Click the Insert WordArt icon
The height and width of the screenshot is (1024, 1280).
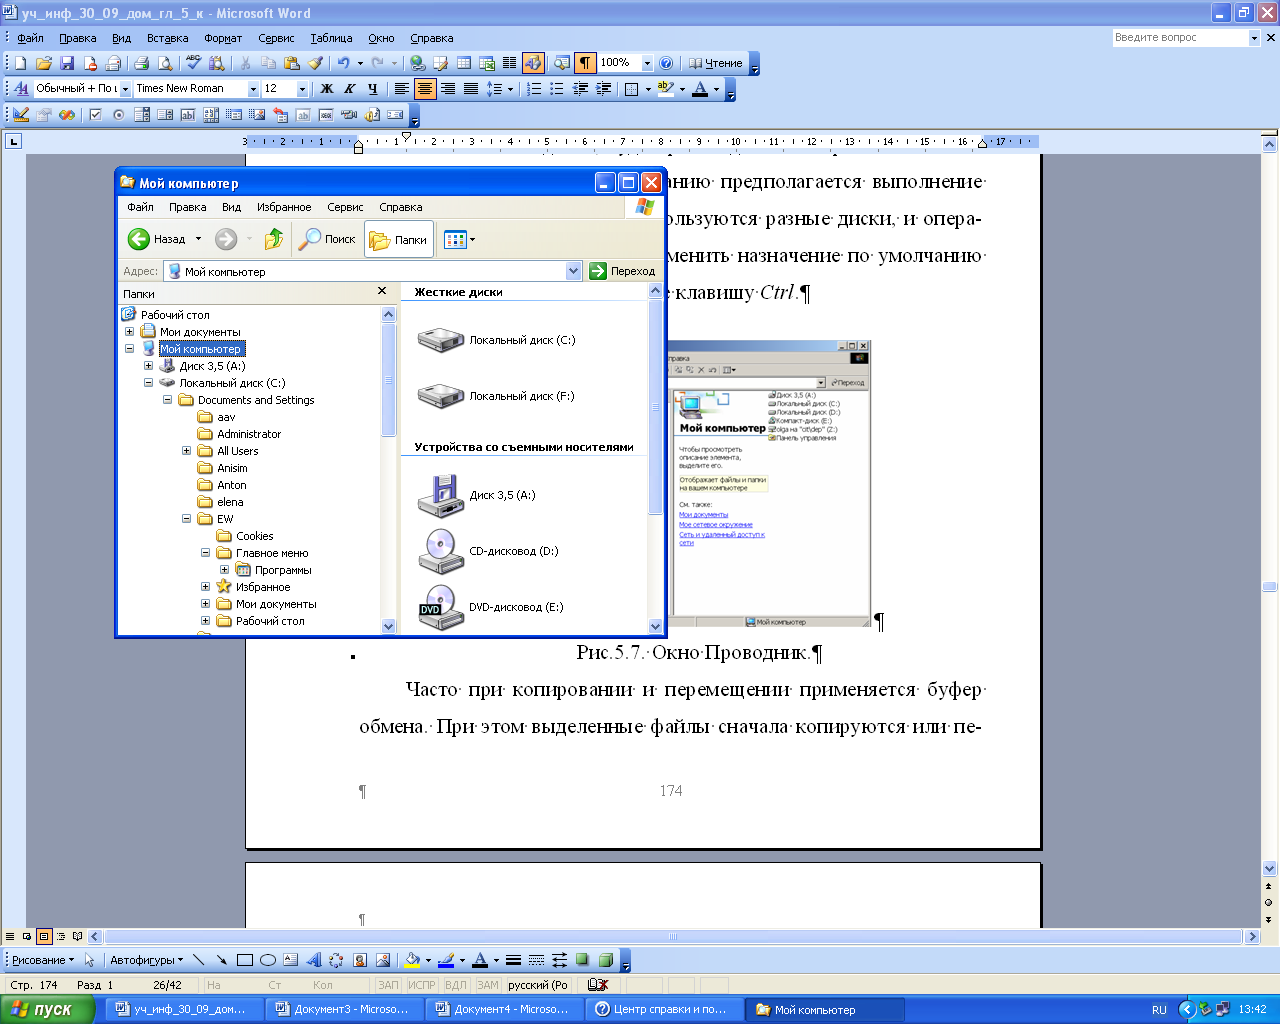314,960
